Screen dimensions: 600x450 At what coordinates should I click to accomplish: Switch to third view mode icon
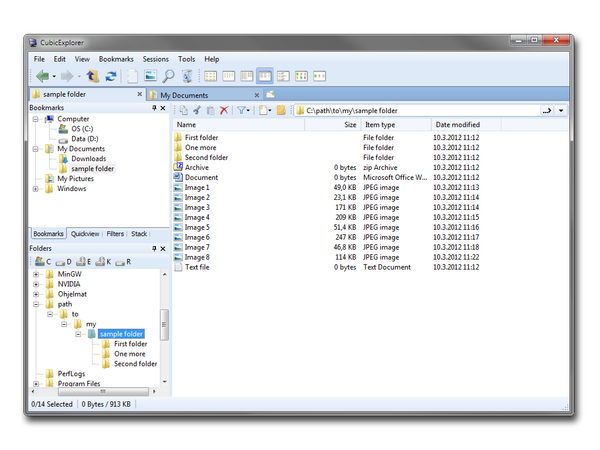click(246, 76)
